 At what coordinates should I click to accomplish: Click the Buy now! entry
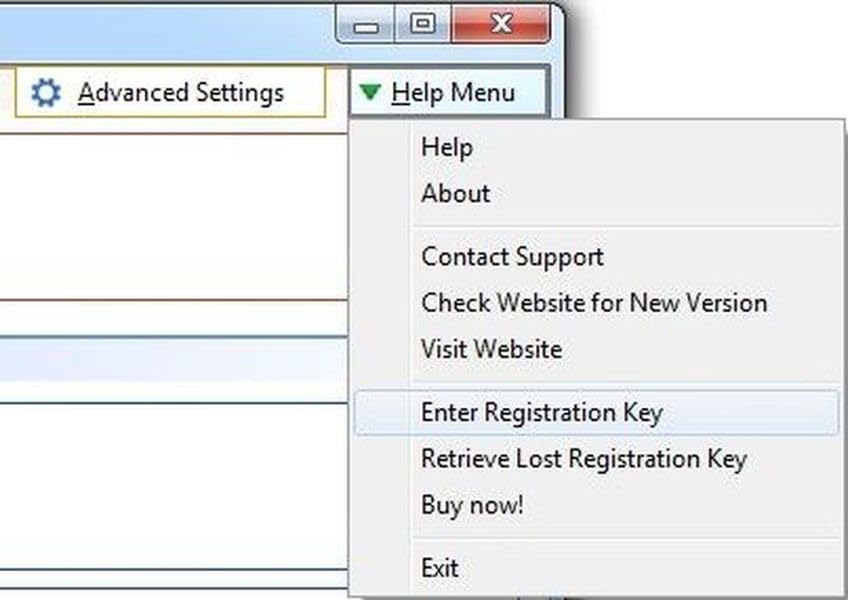click(x=472, y=506)
